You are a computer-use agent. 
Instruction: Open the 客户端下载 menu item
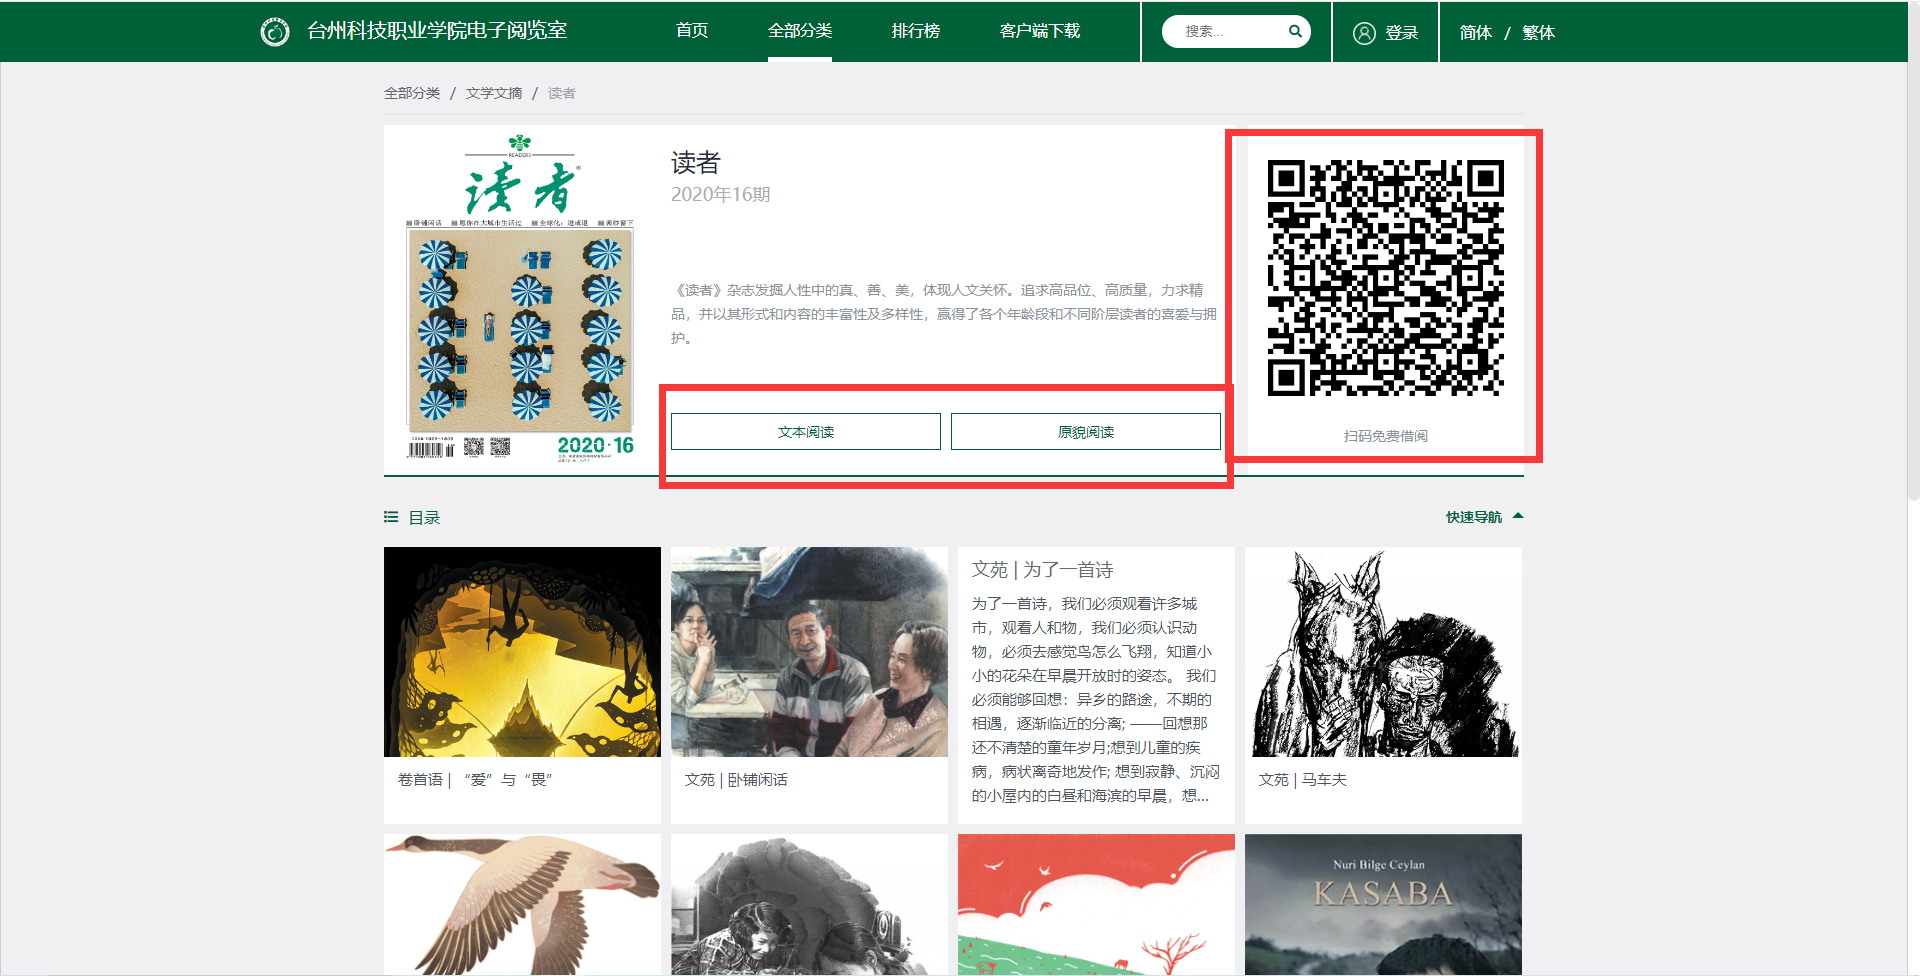[1040, 31]
